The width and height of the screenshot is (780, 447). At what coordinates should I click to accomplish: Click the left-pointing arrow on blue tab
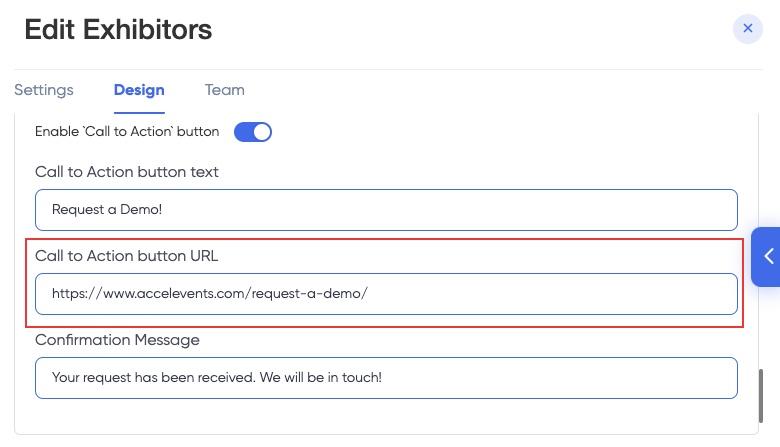[770, 257]
